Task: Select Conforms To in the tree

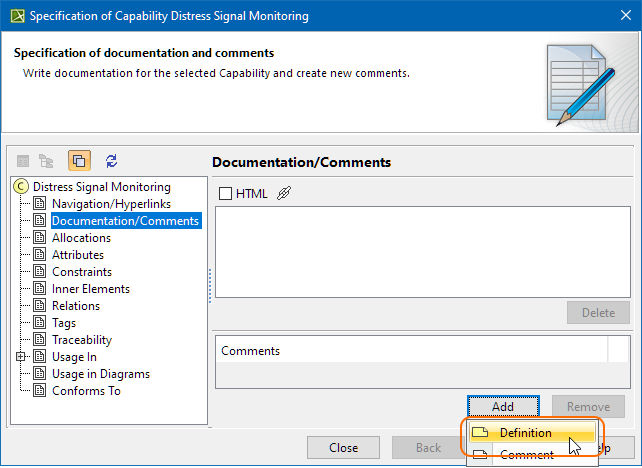Action: (x=86, y=391)
